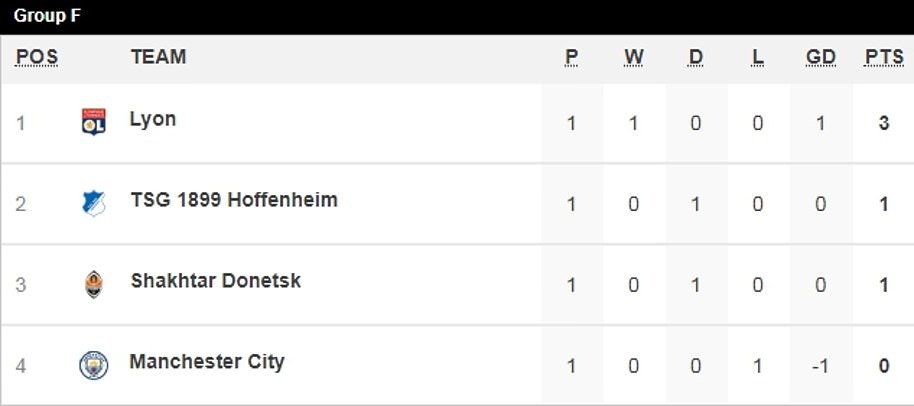Click the Lyon club crest icon
Image resolution: width=914 pixels, height=406 pixels.
[93, 122]
